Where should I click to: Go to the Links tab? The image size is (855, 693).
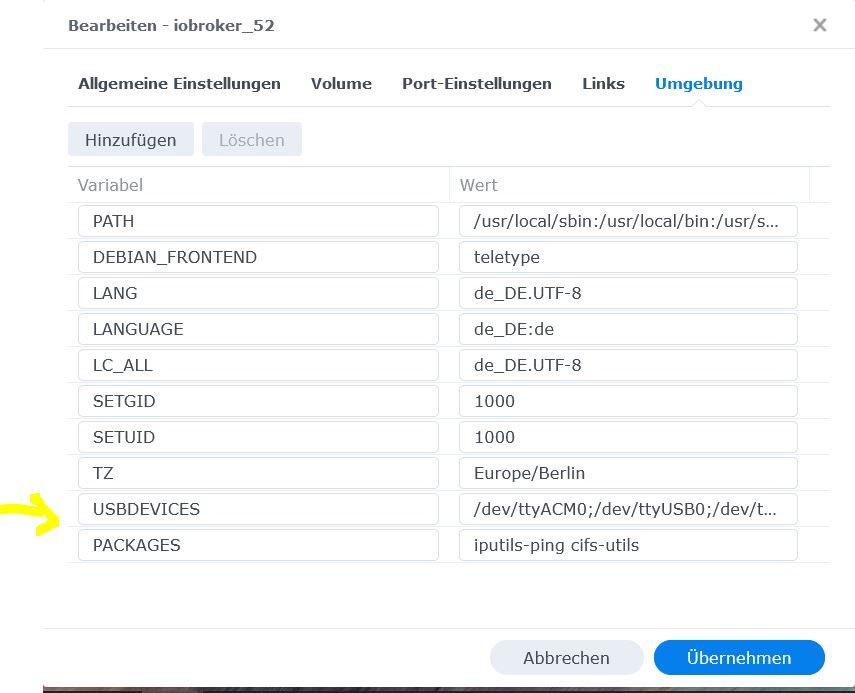pos(603,83)
